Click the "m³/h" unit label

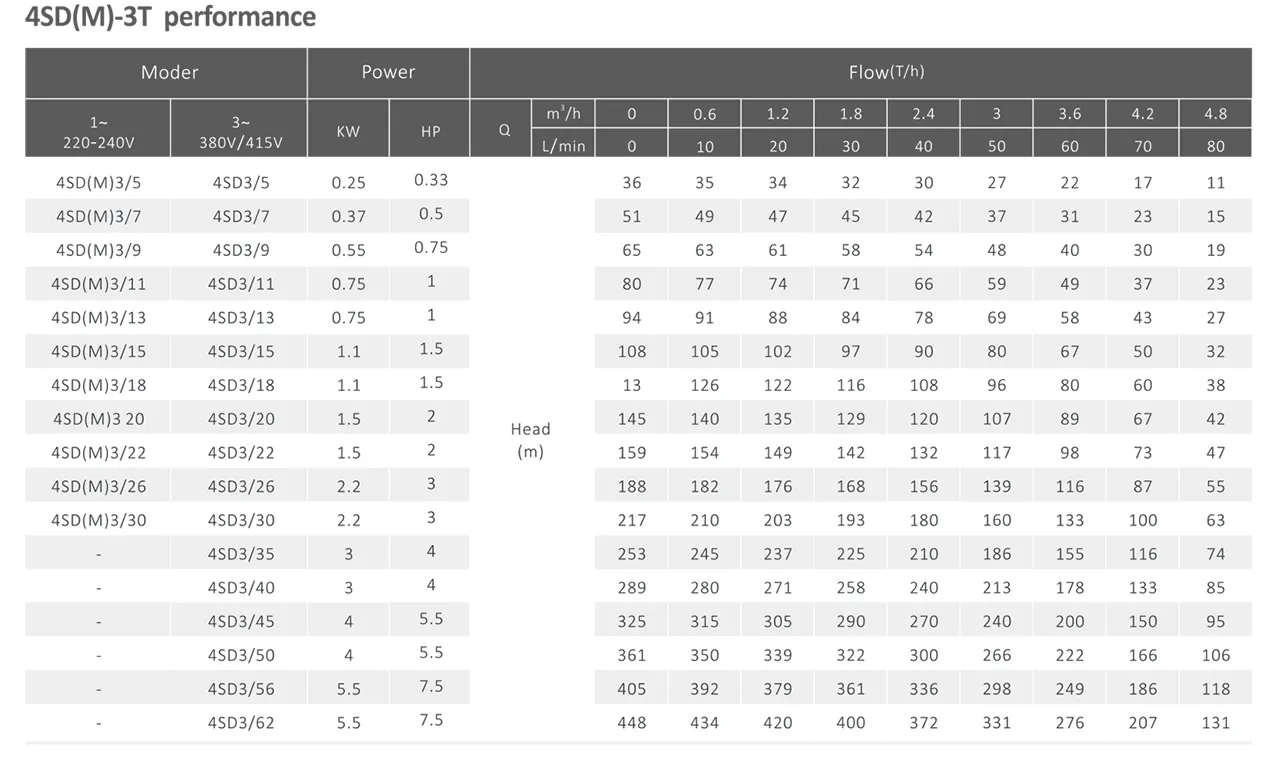[x=564, y=114]
